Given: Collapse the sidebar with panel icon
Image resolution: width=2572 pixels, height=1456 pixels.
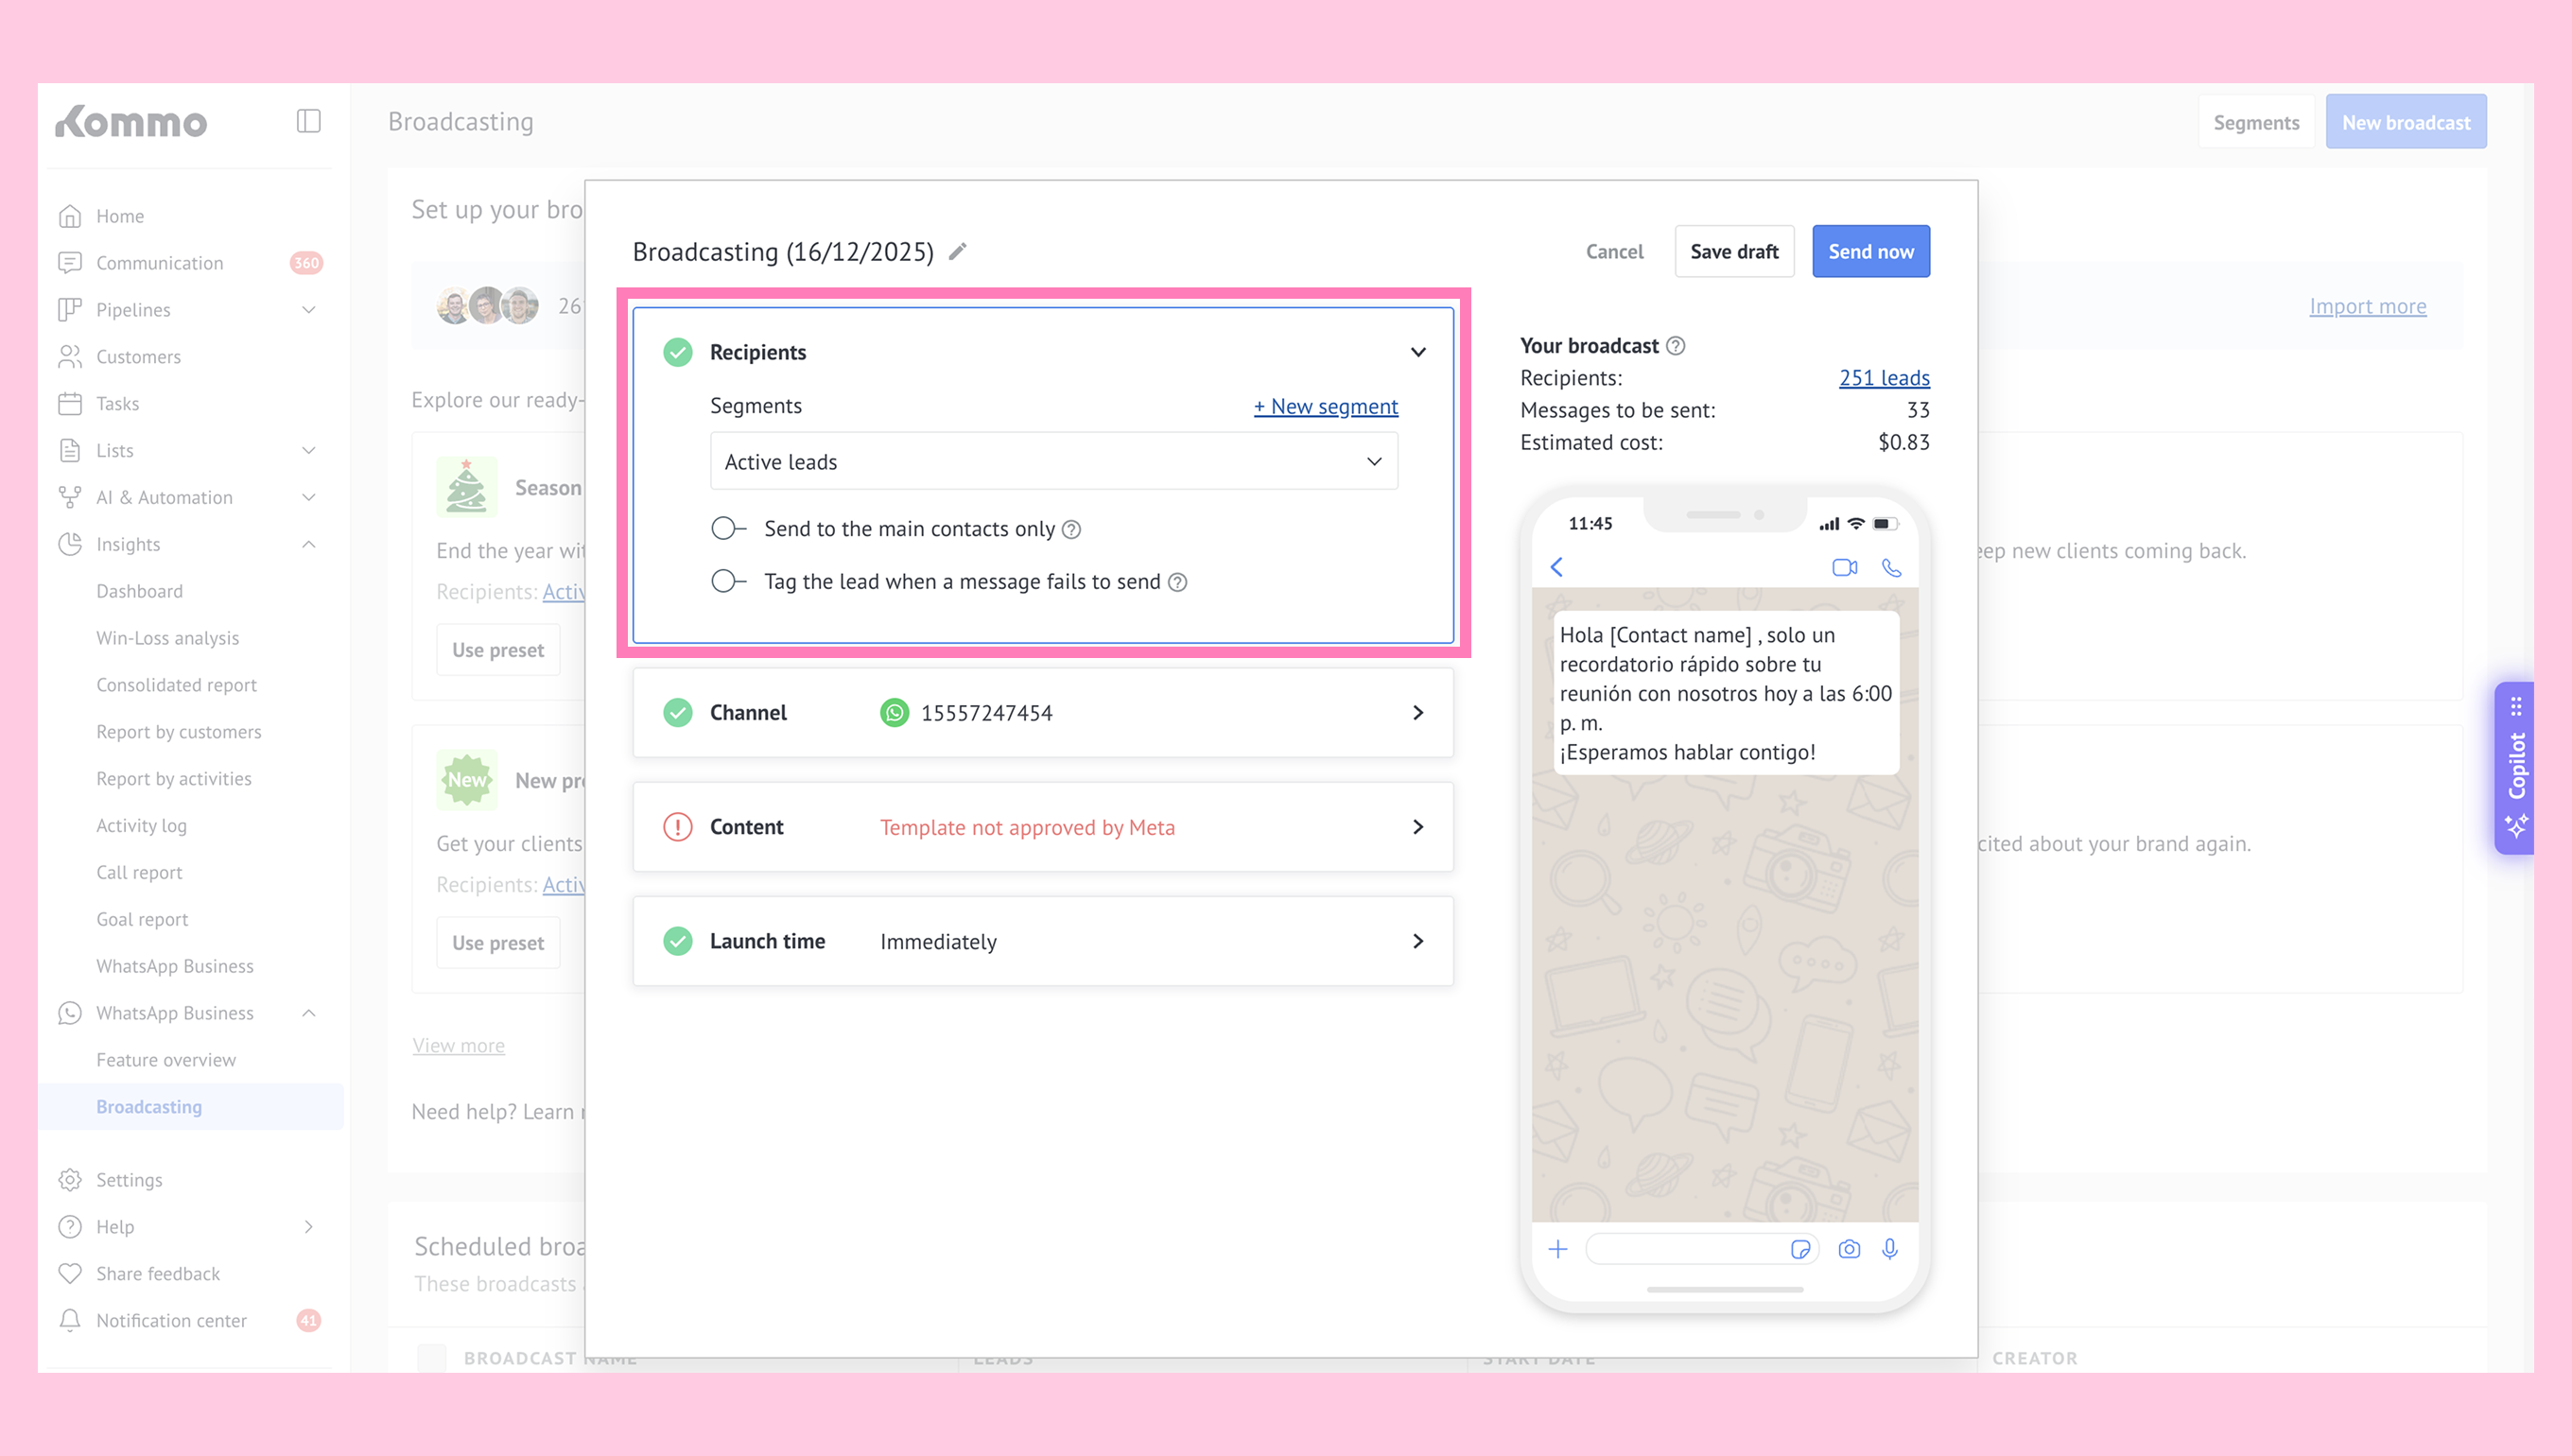Looking at the screenshot, I should point(308,121).
